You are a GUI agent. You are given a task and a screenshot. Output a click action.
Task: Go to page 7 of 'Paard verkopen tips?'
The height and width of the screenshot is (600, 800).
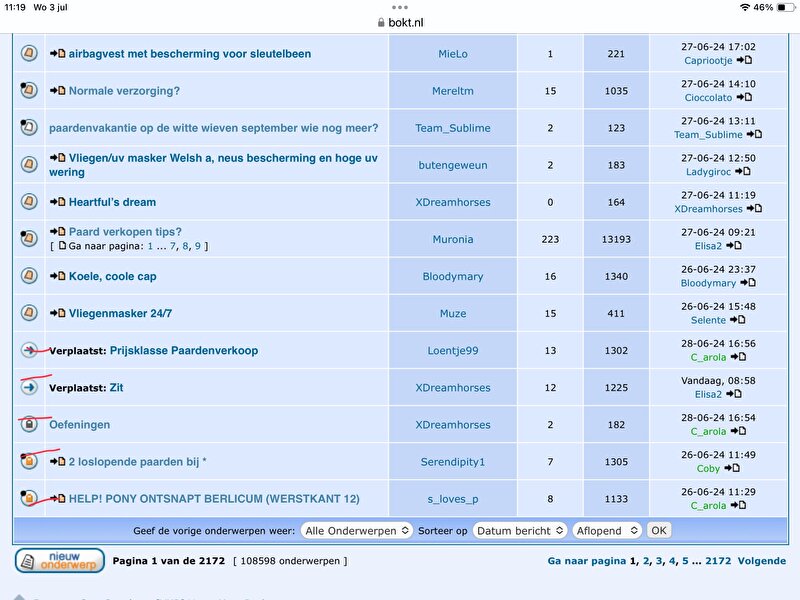173,246
